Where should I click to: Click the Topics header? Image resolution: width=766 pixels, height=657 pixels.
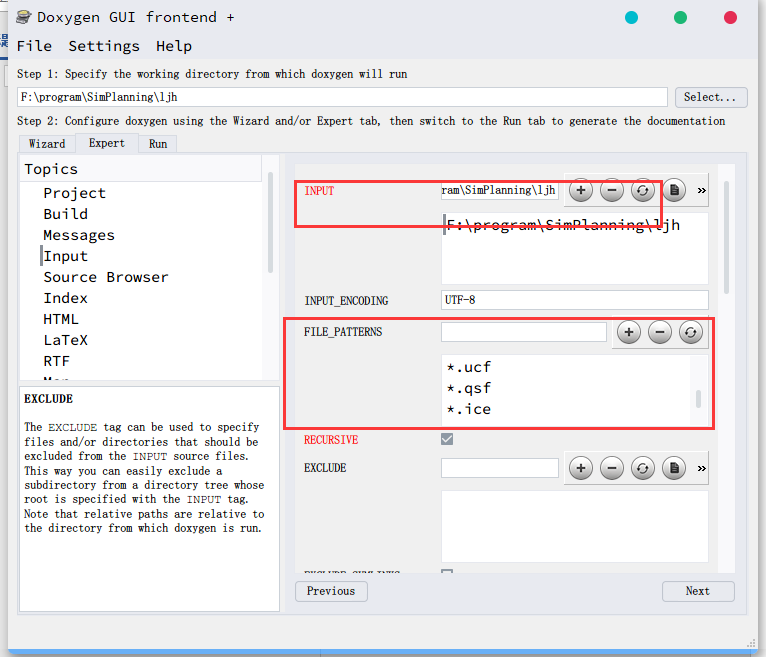click(x=141, y=169)
